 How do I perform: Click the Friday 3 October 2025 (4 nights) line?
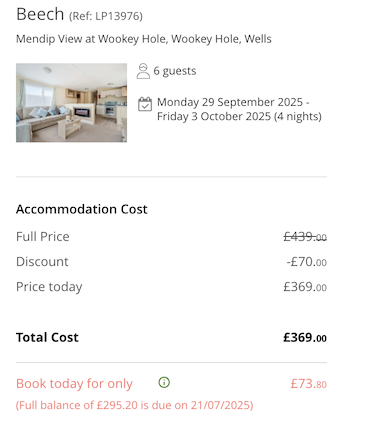(x=239, y=116)
